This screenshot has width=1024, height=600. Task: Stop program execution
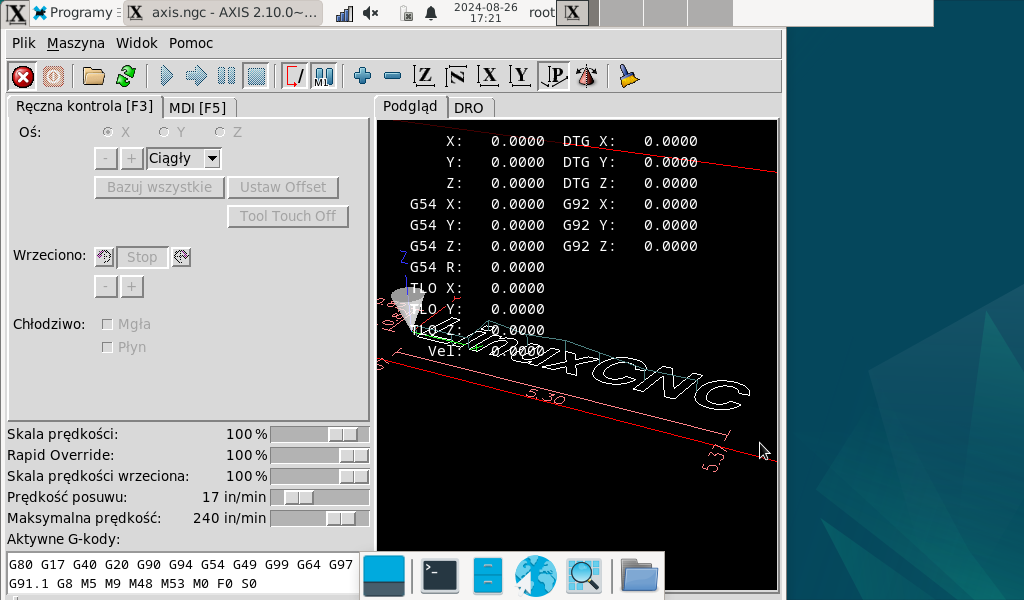(256, 77)
